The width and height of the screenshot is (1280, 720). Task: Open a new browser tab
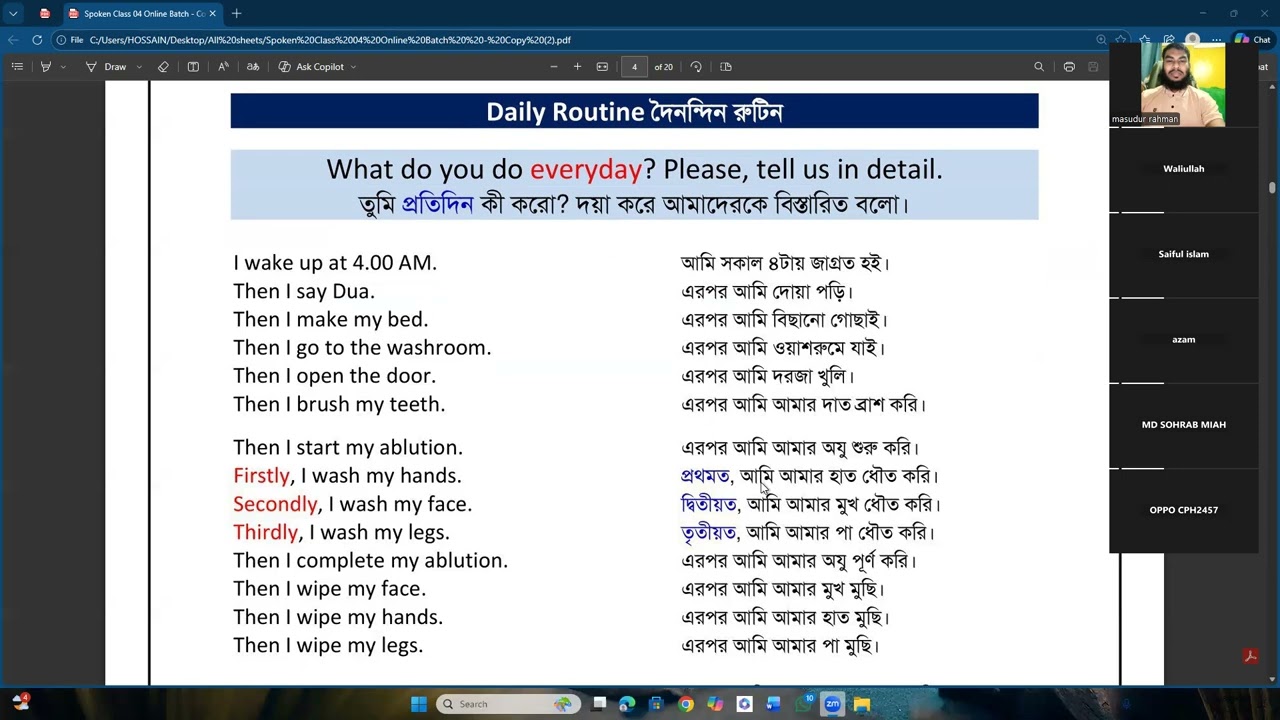(x=236, y=14)
